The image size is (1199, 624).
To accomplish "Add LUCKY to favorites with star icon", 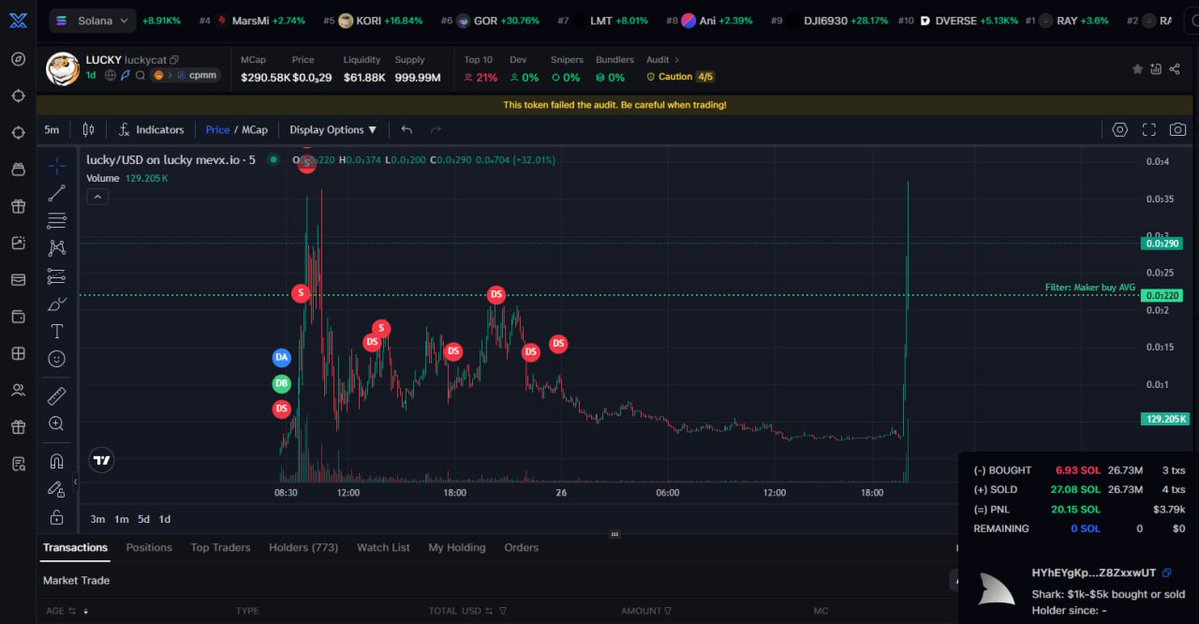I will coord(1138,69).
